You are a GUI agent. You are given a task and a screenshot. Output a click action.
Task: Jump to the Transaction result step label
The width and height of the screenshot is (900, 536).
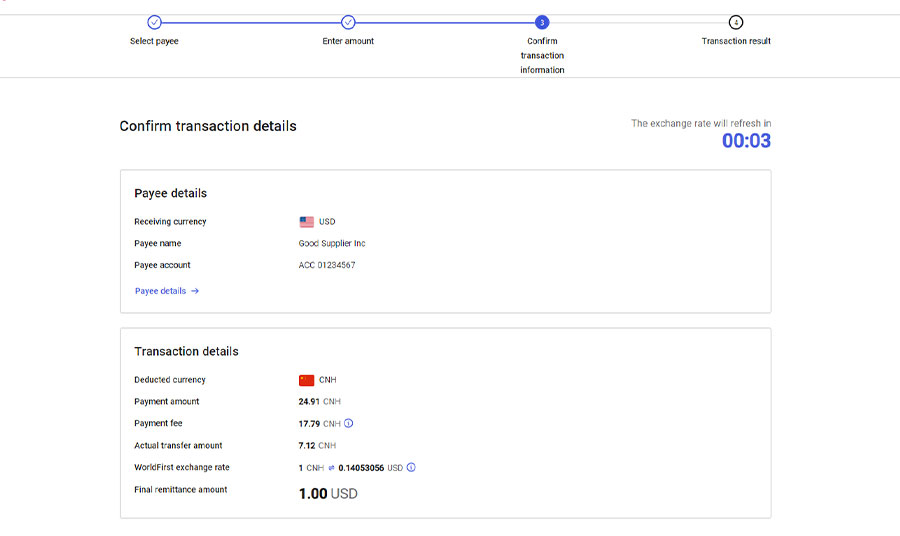[x=736, y=42]
